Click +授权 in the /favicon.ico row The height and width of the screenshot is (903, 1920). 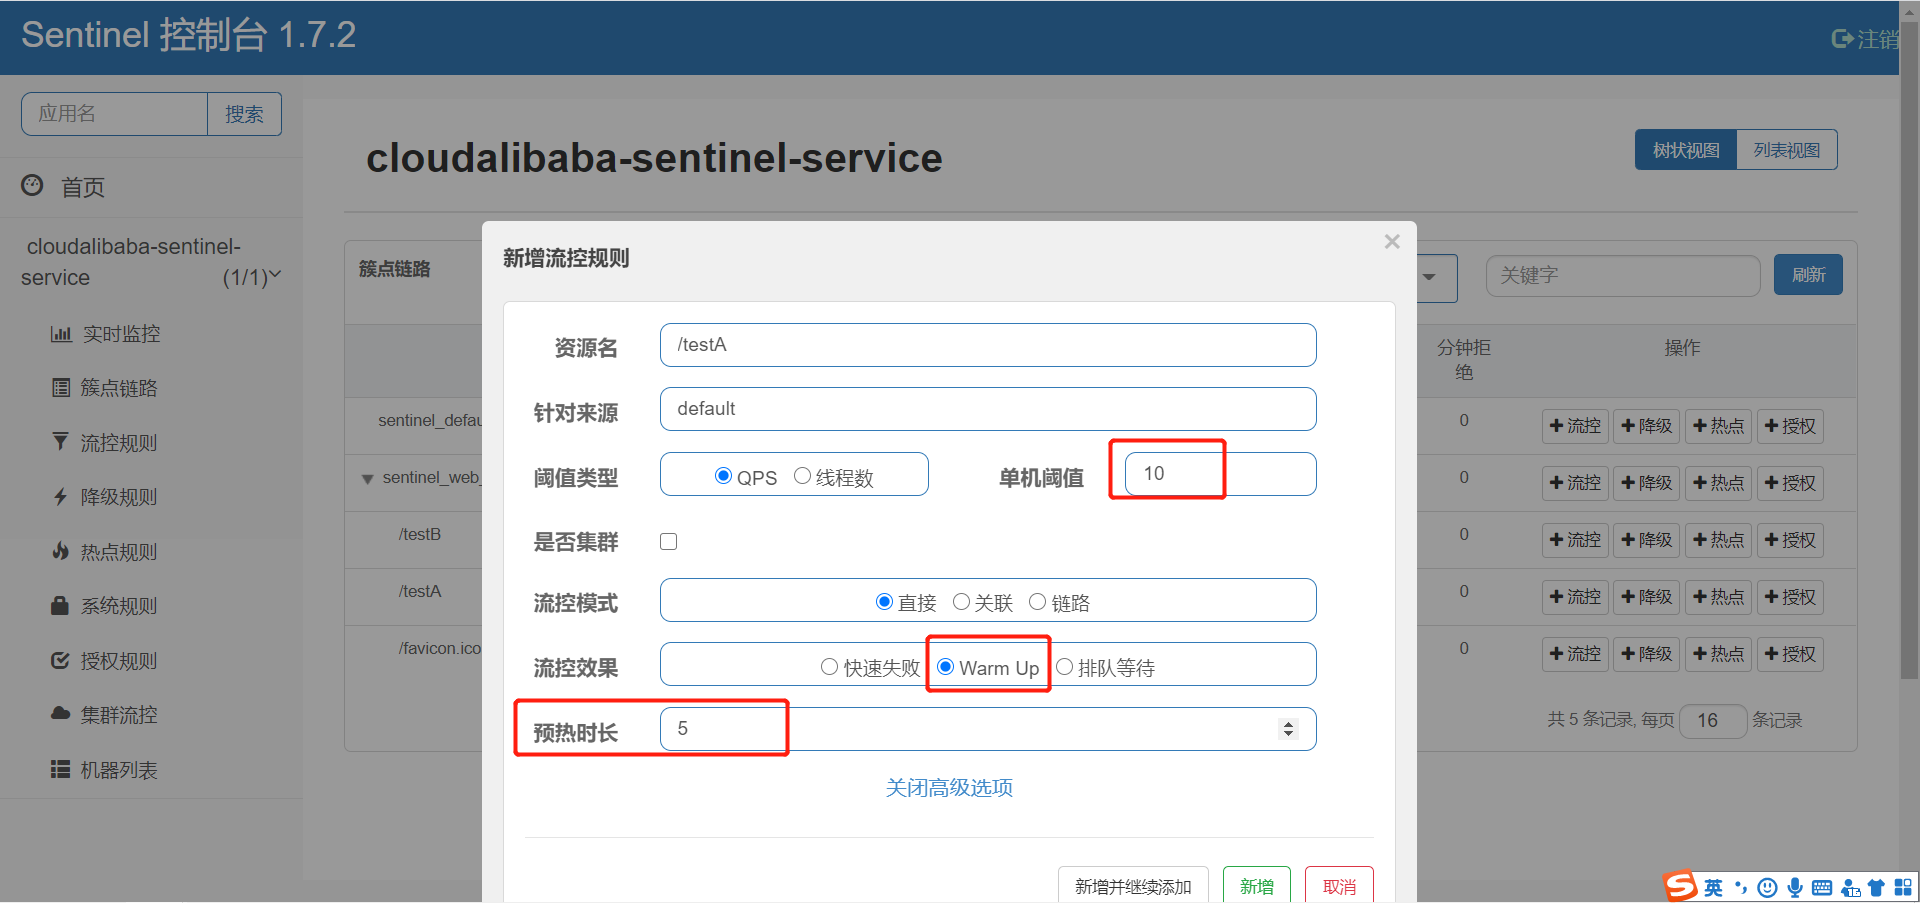coord(1790,654)
